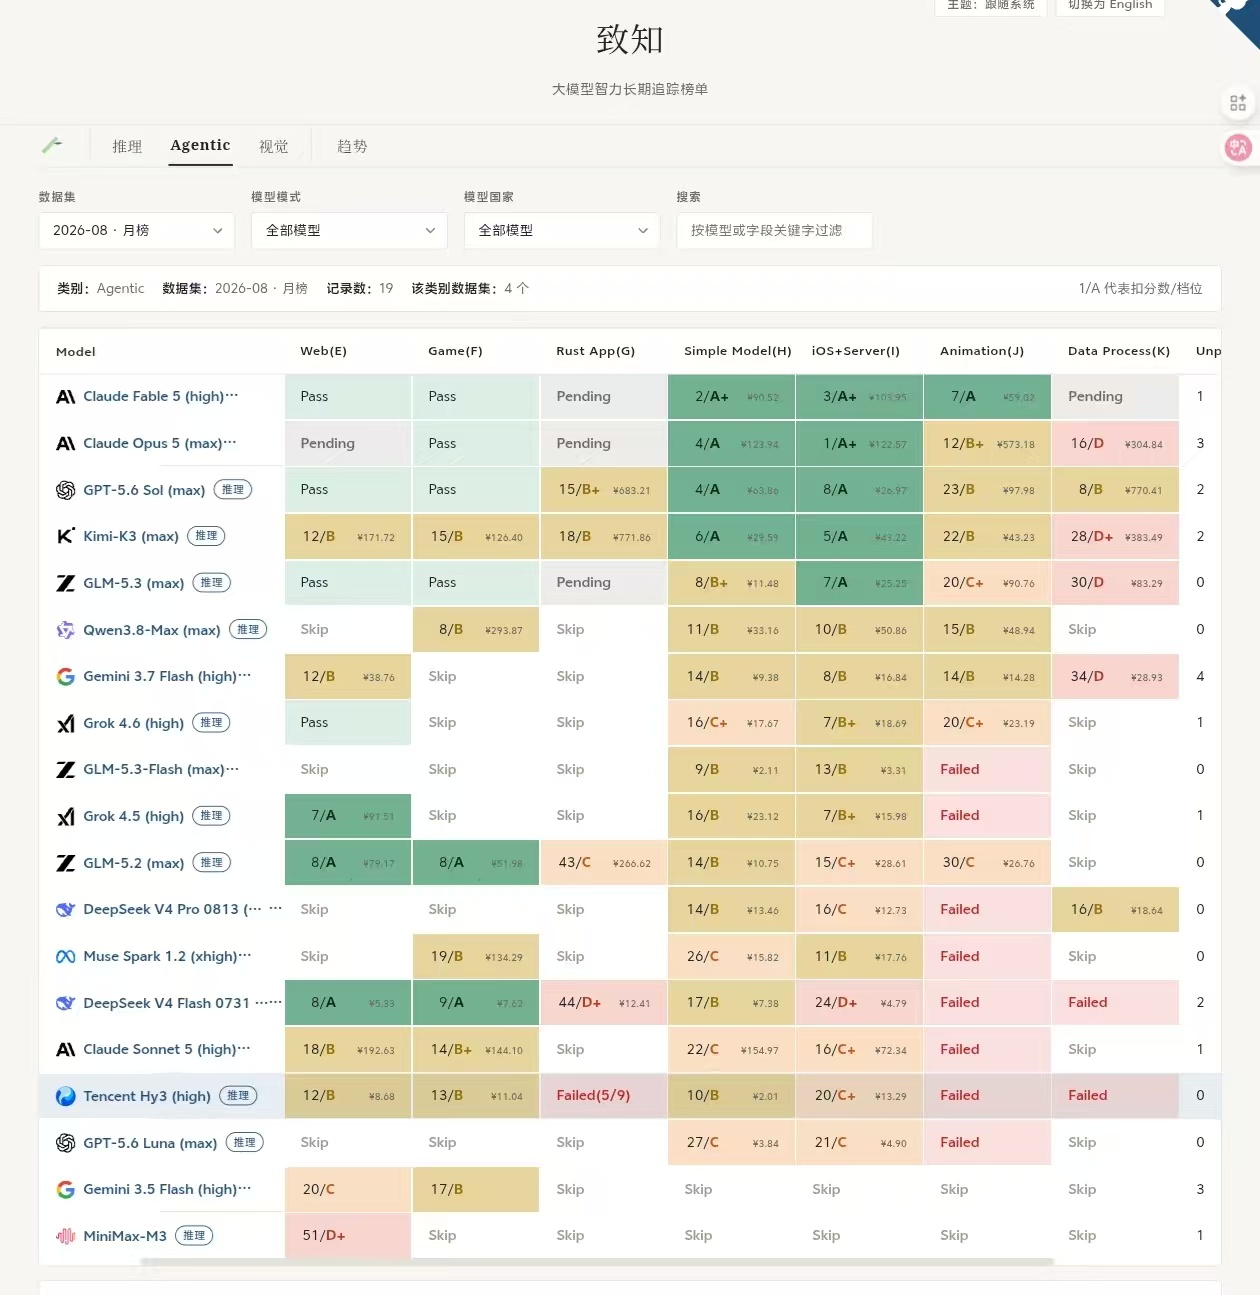The image size is (1260, 1295).
Task: Click the Claude Fable 5 Anthropic logo
Action: click(66, 397)
